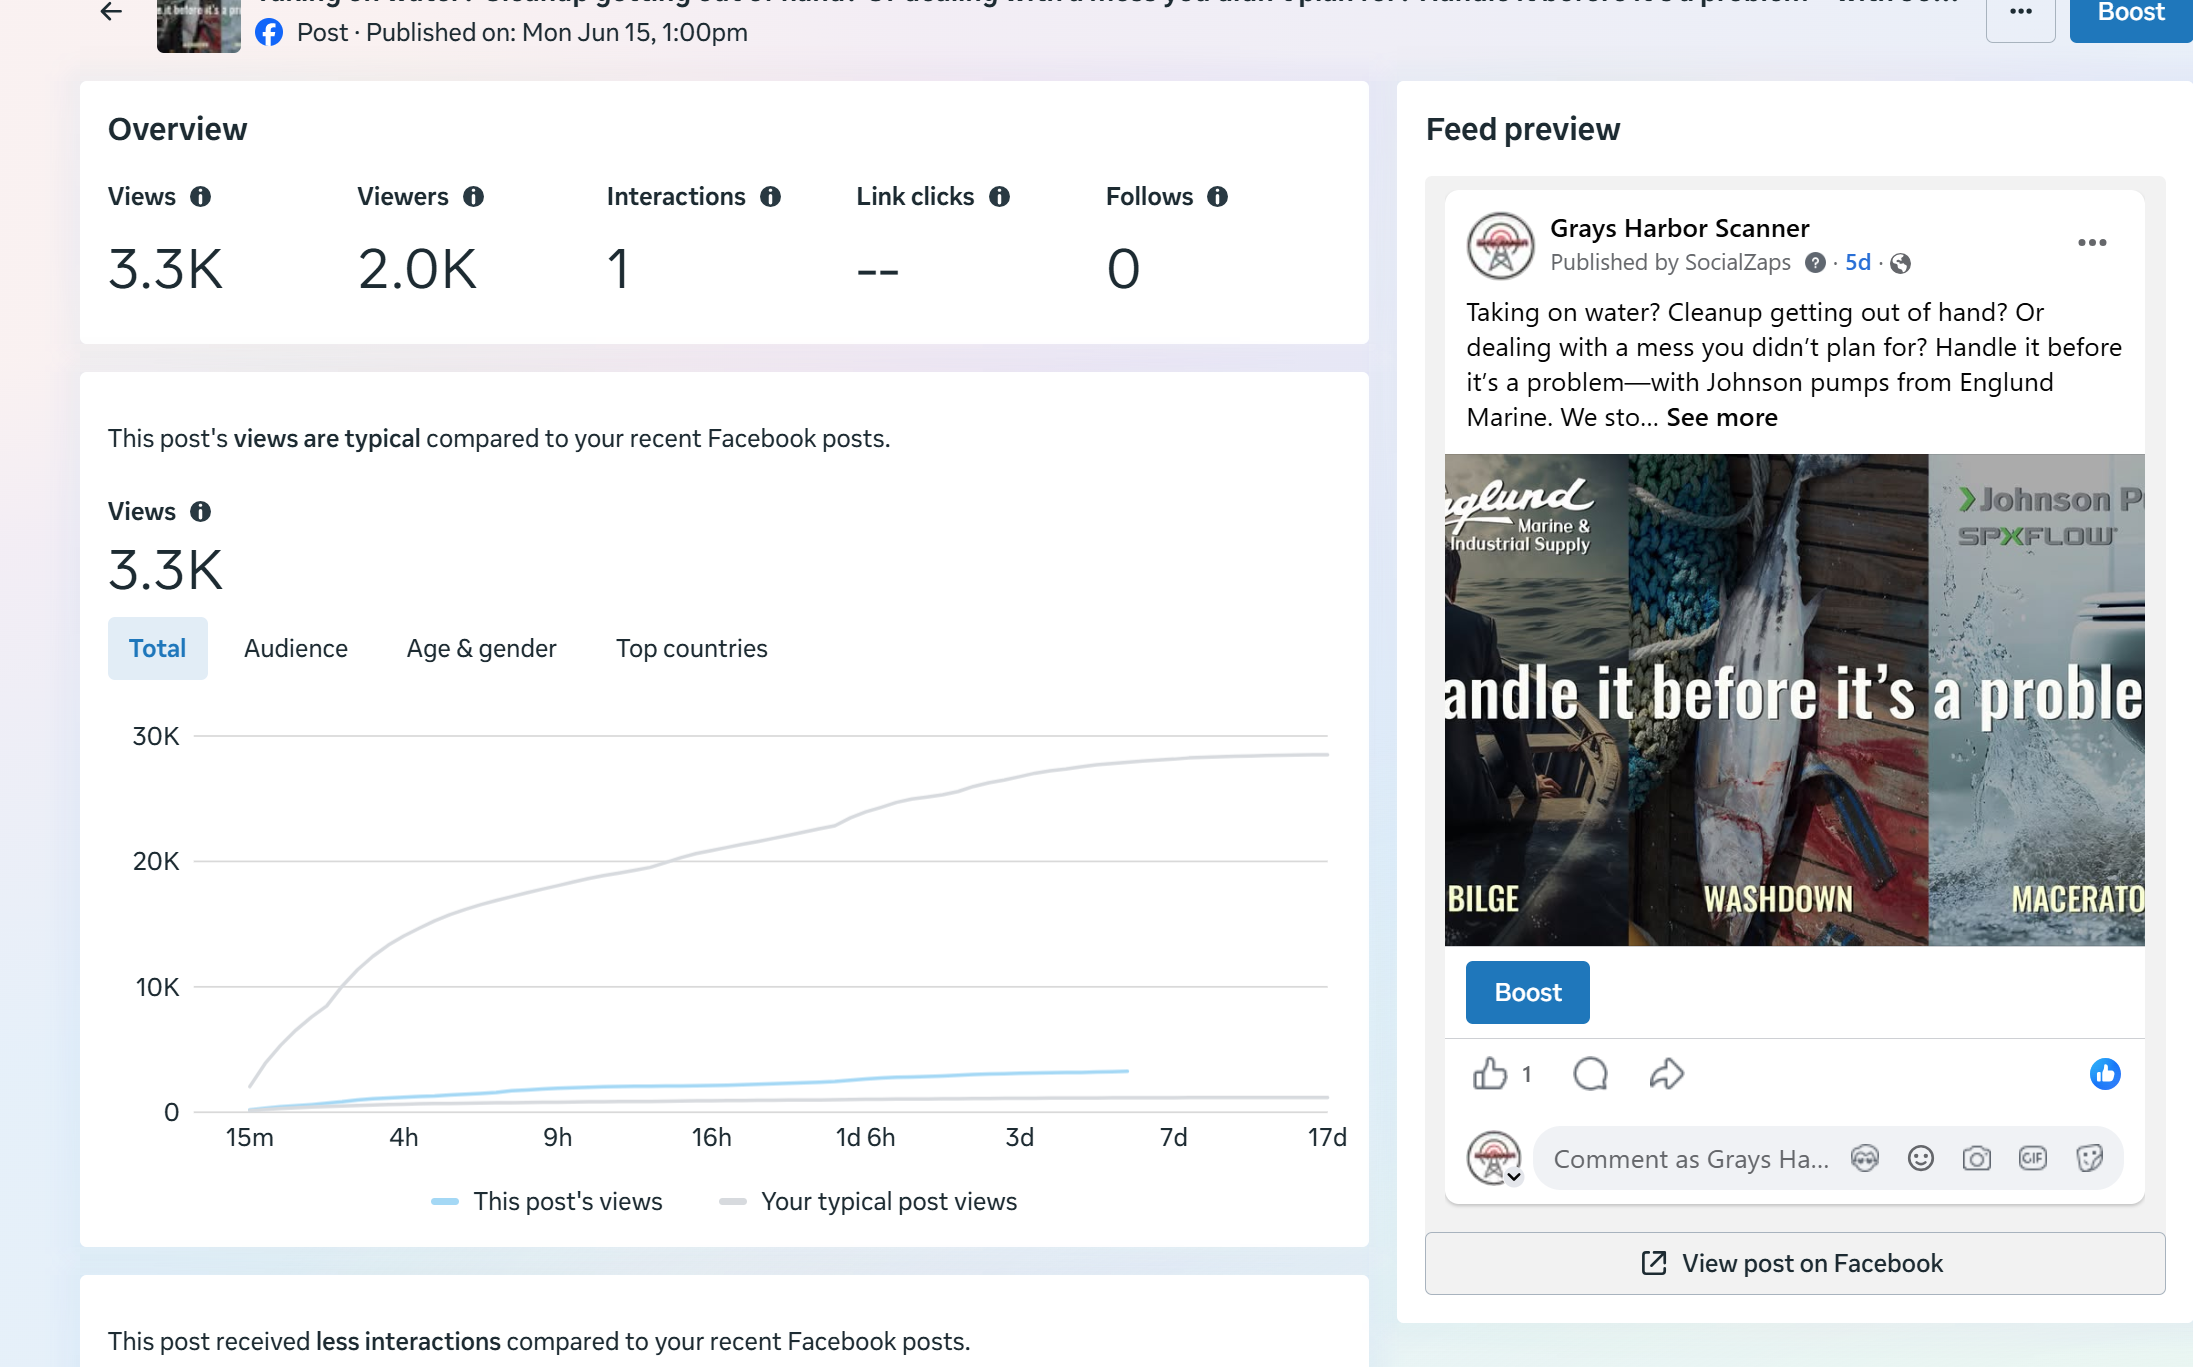Click the public audience globe icon

tap(1901, 264)
